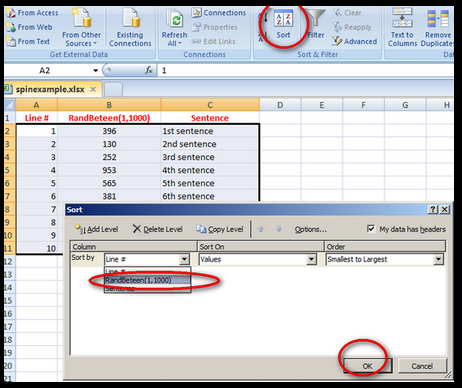Open the Connections item in ribbon
The image size is (462, 388).
pyautogui.click(x=219, y=13)
